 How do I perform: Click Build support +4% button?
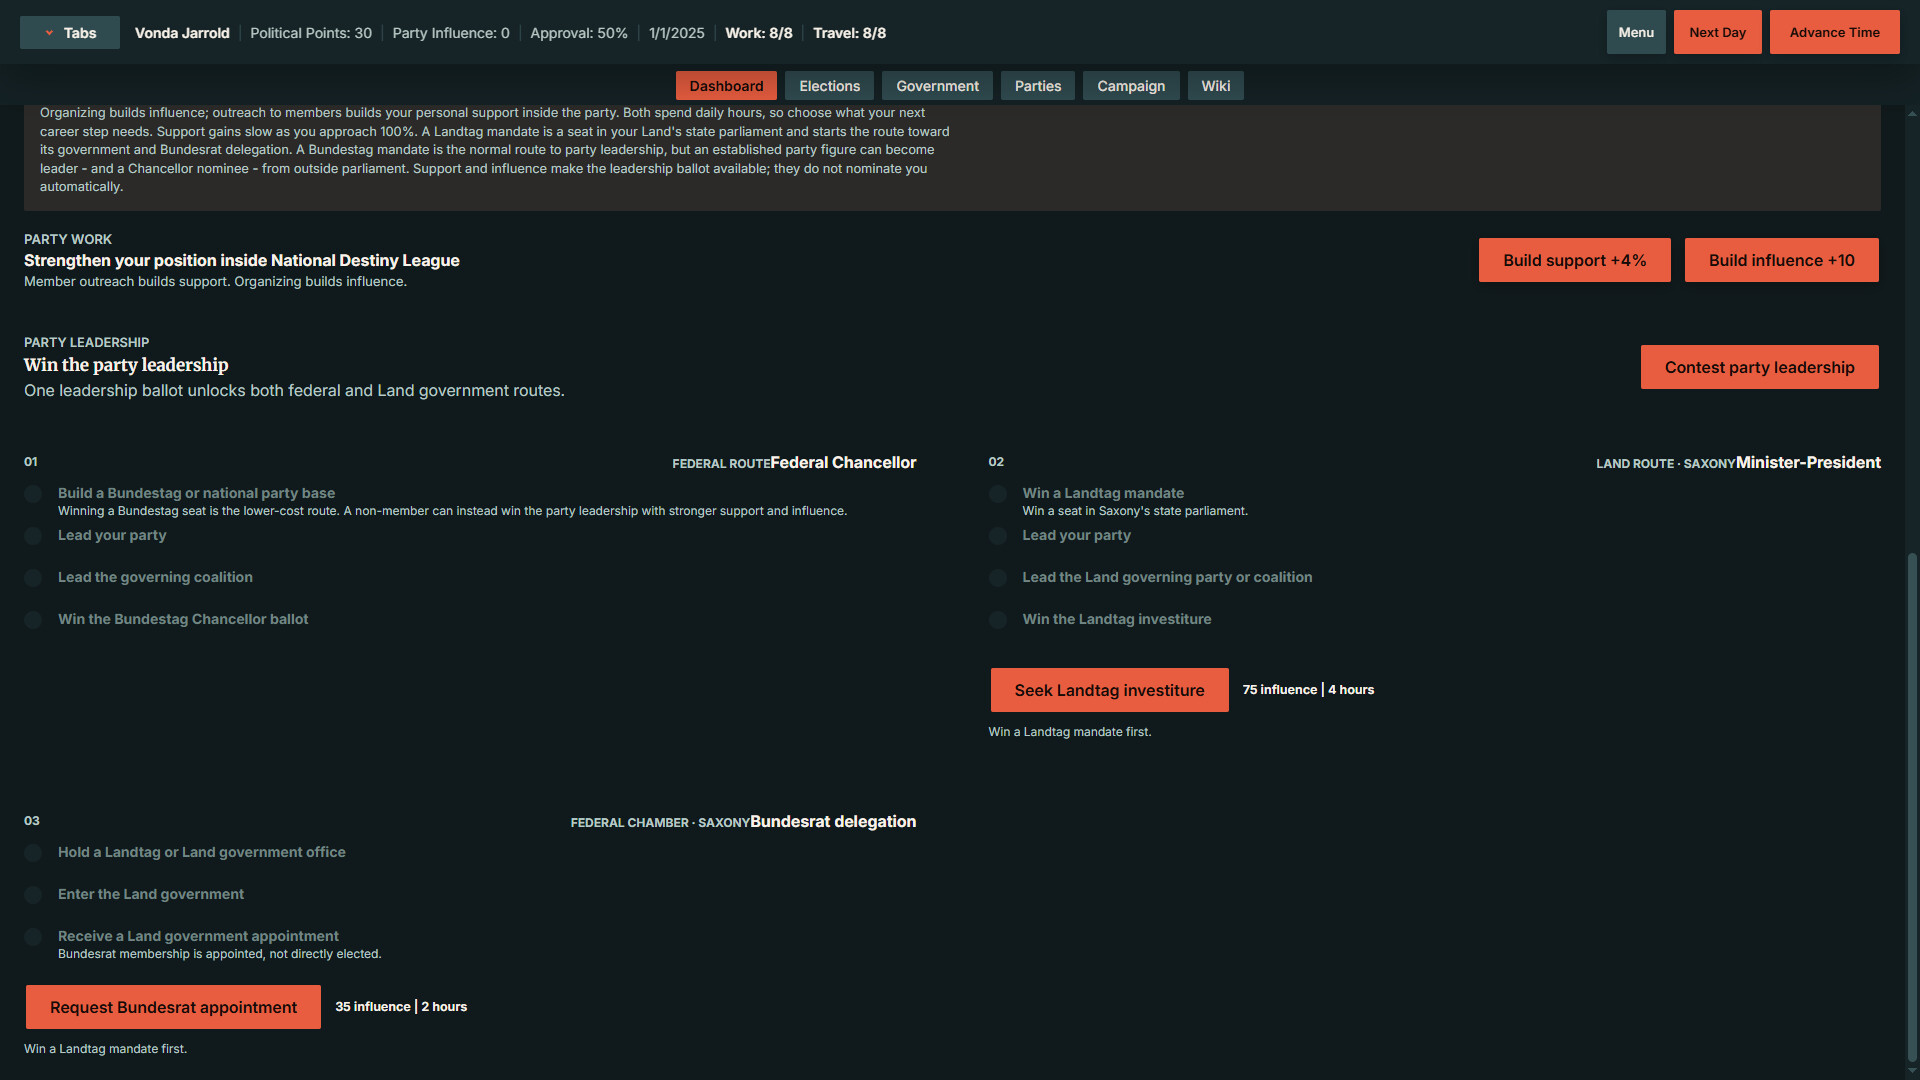click(1574, 260)
